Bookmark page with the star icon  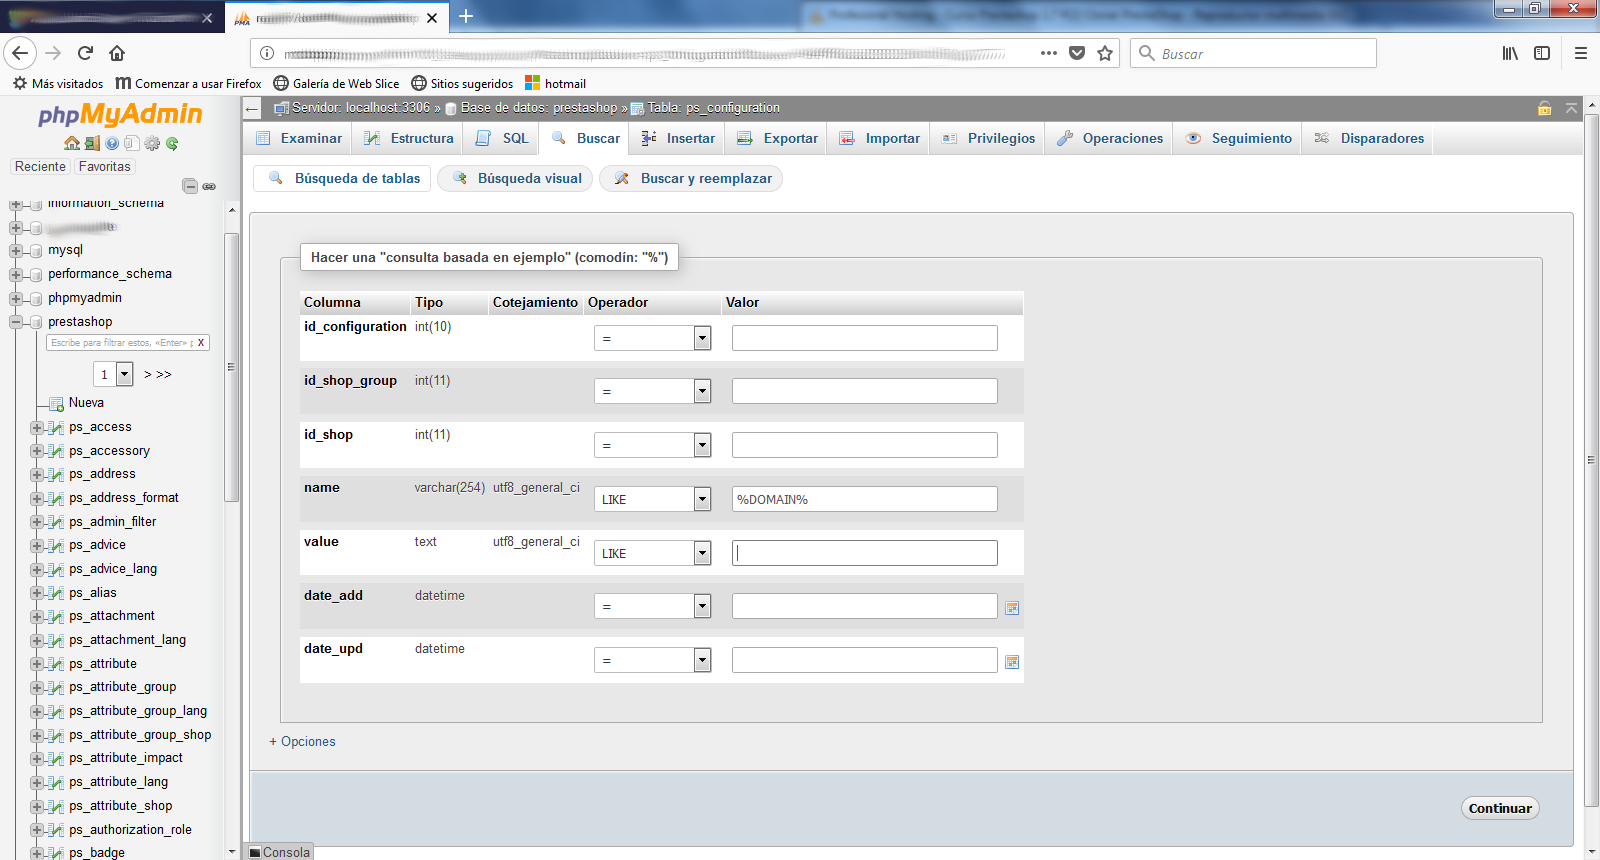(x=1105, y=53)
